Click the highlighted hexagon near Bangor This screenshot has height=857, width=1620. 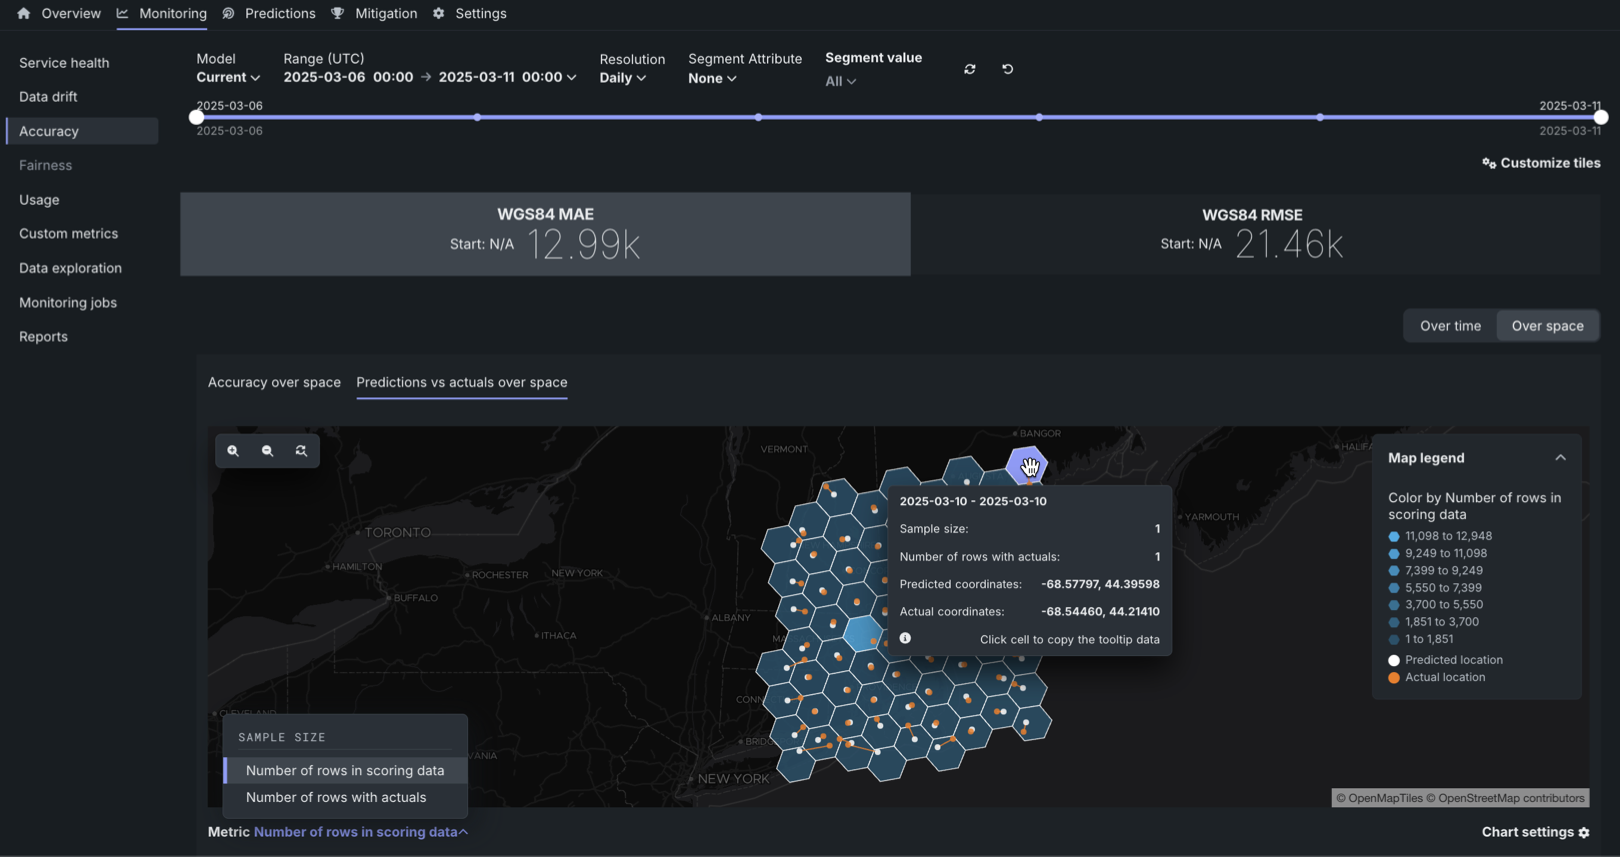[1027, 465]
